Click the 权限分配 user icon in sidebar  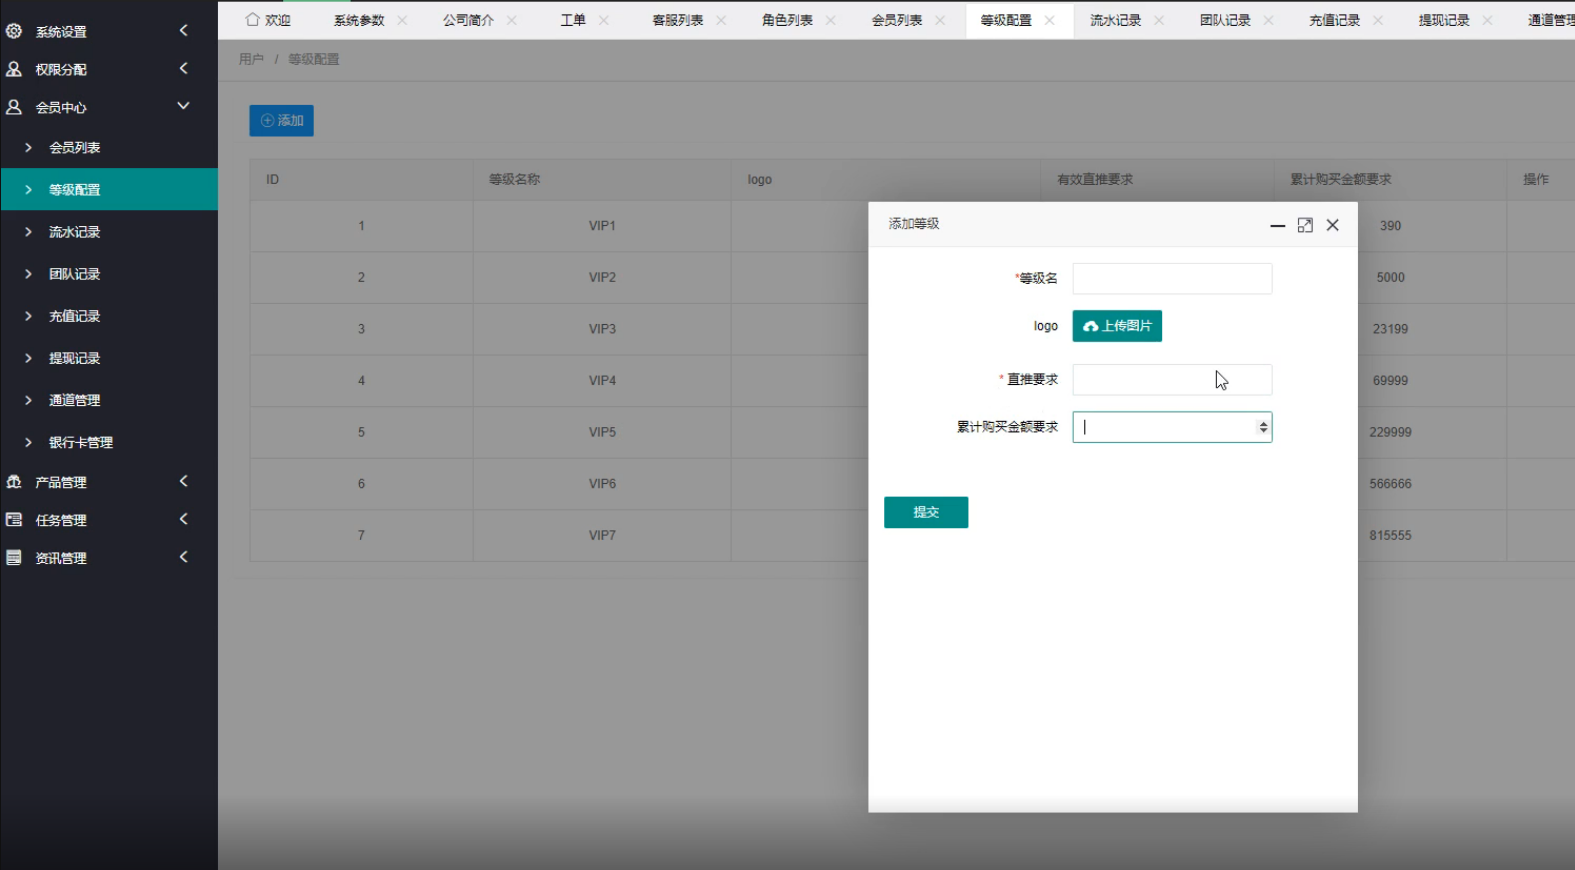(14, 69)
